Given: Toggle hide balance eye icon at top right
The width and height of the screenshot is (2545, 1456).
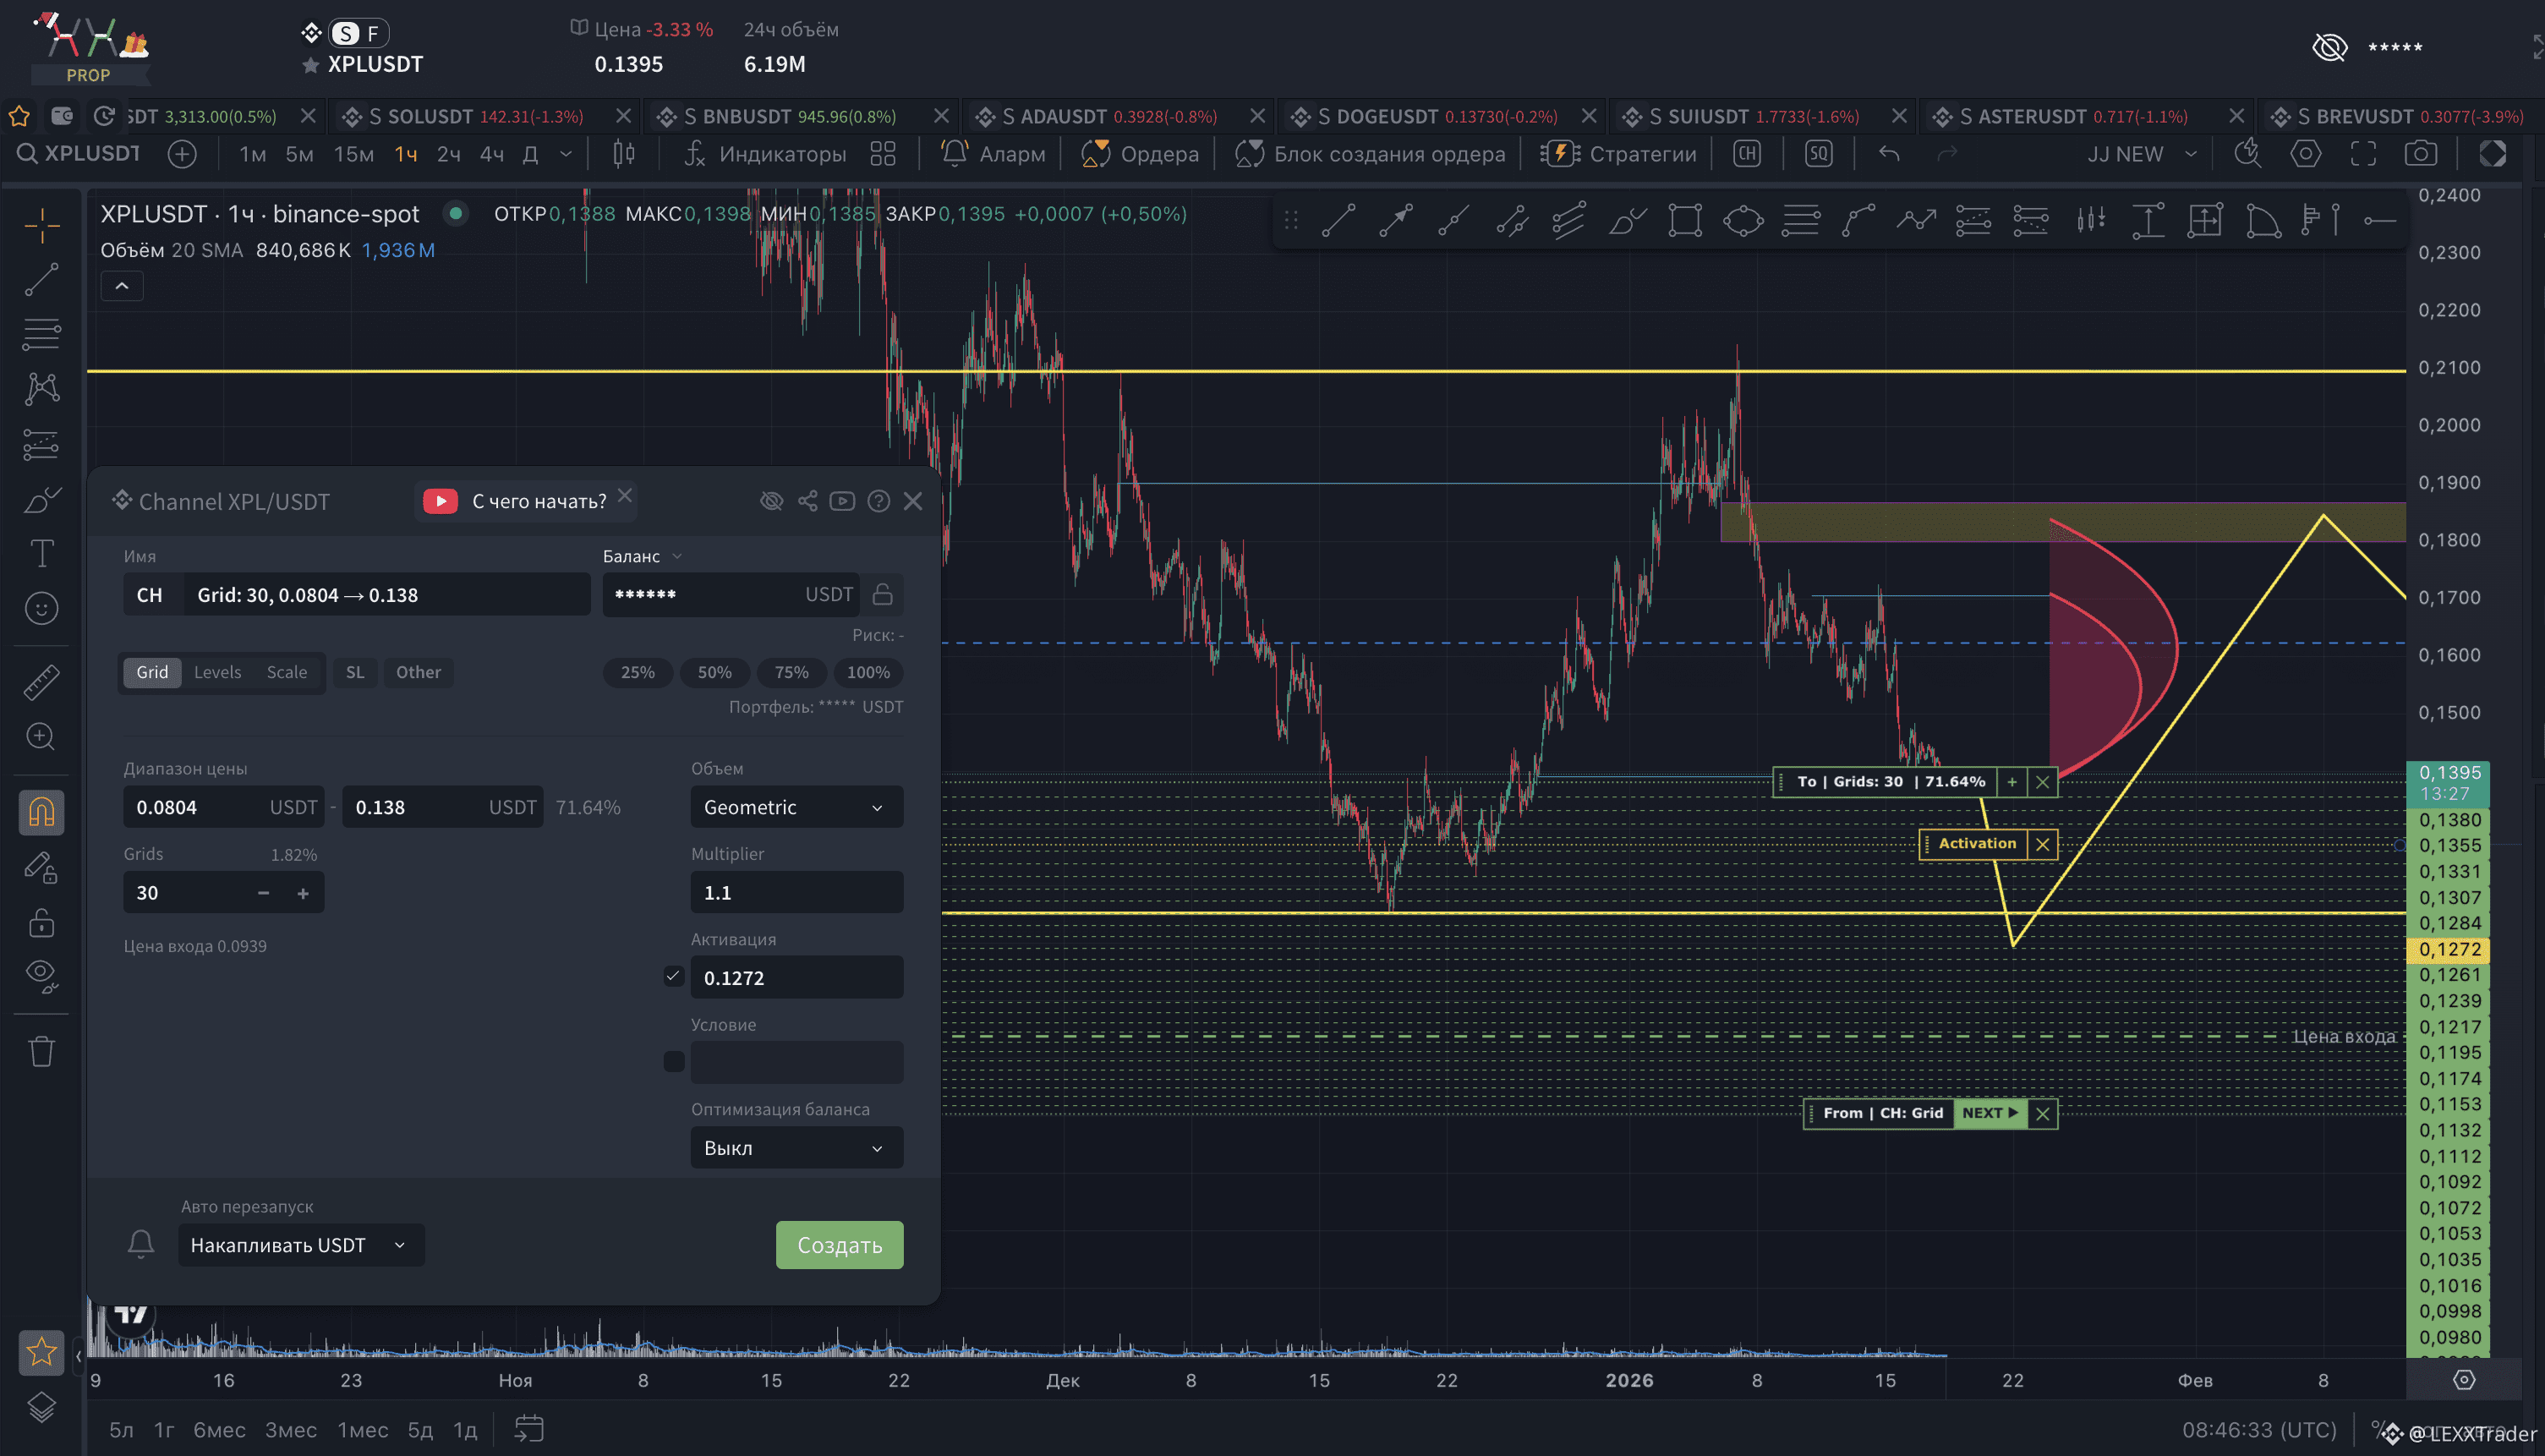Looking at the screenshot, I should (x=2329, y=47).
